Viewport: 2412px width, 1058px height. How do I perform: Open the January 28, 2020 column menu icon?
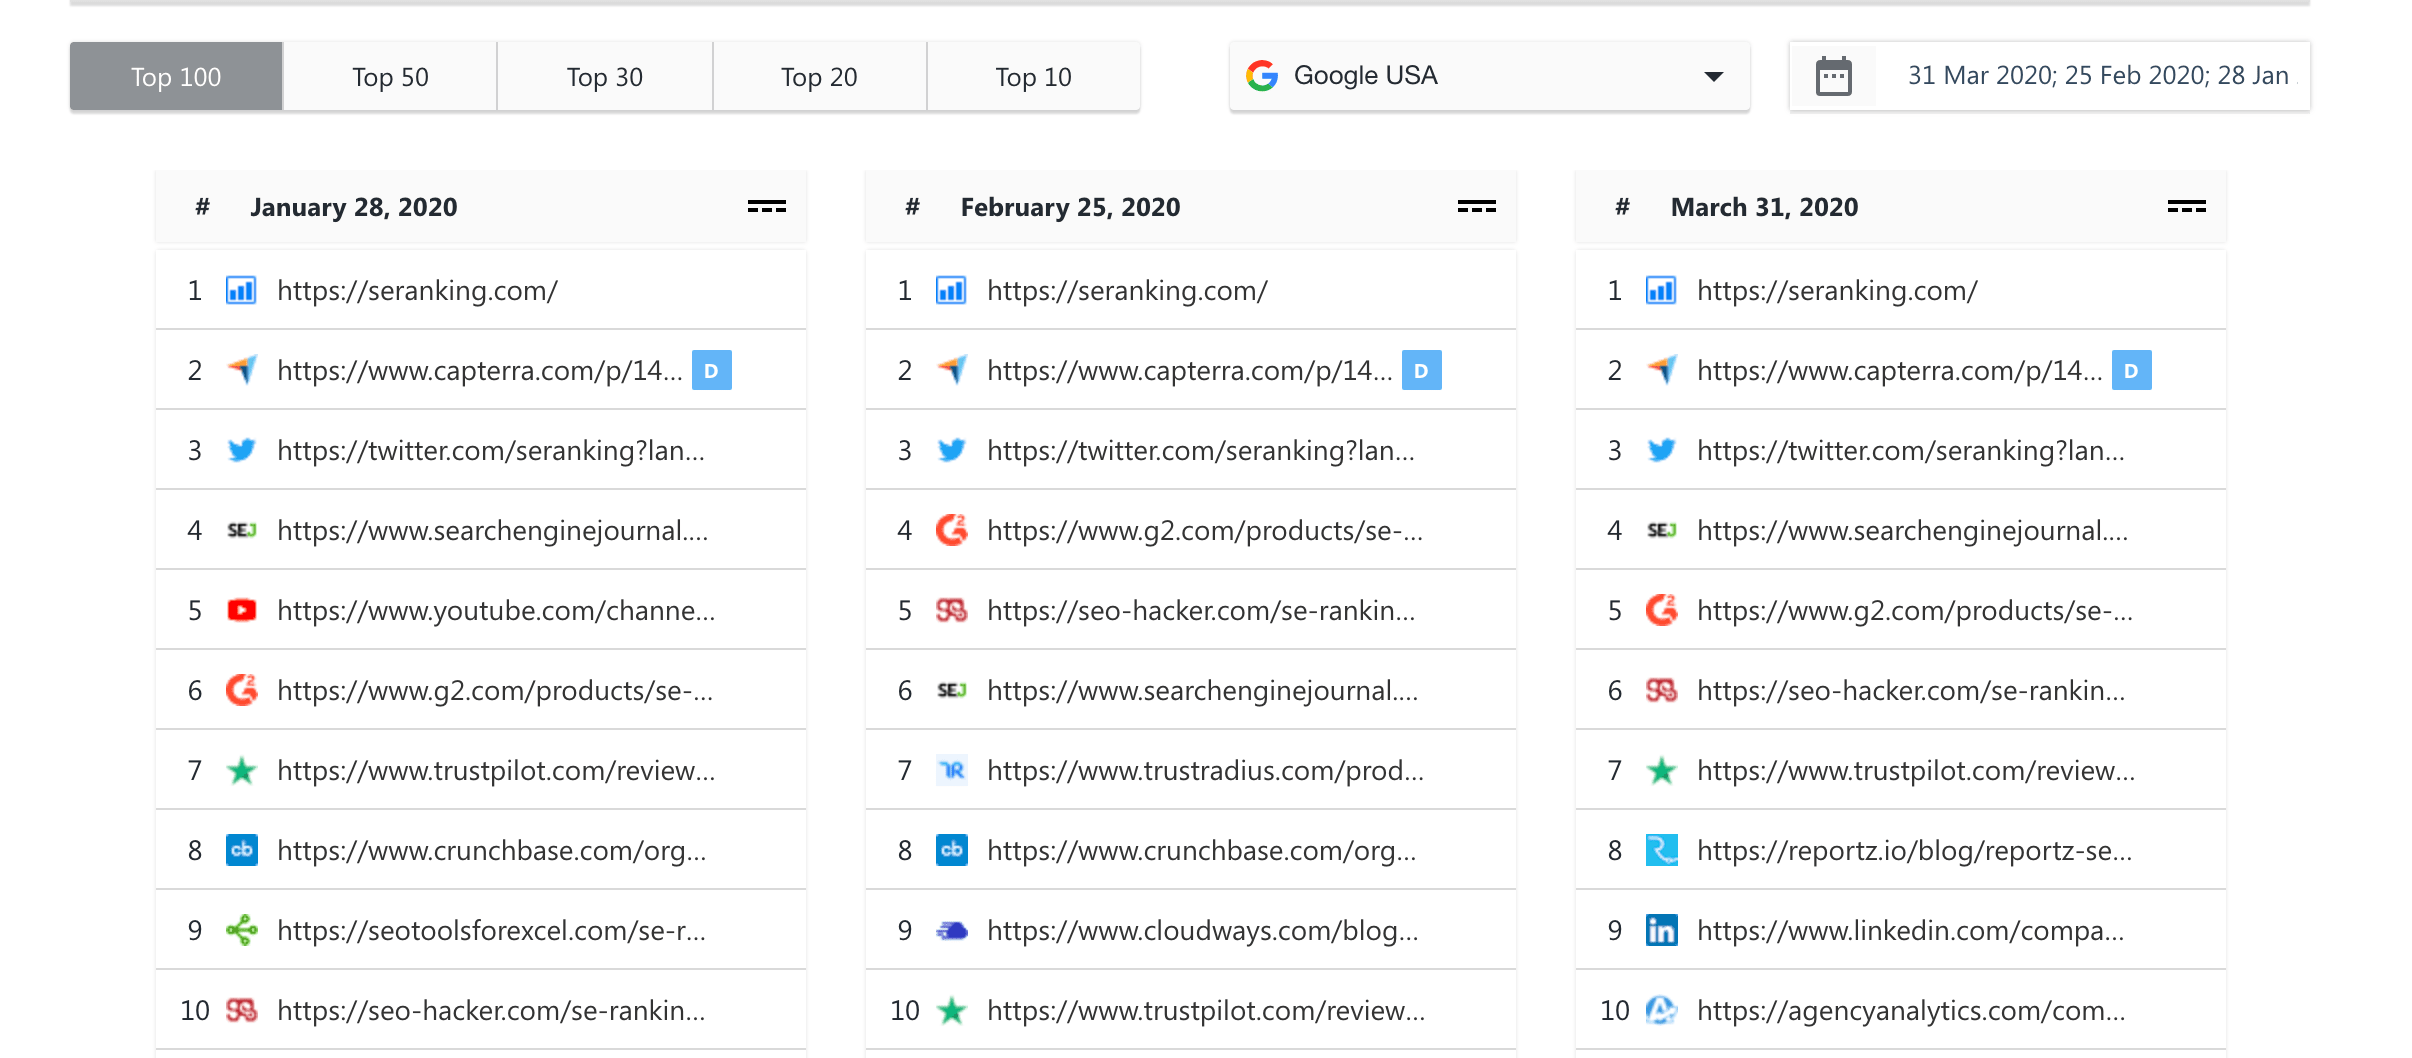coord(767,207)
